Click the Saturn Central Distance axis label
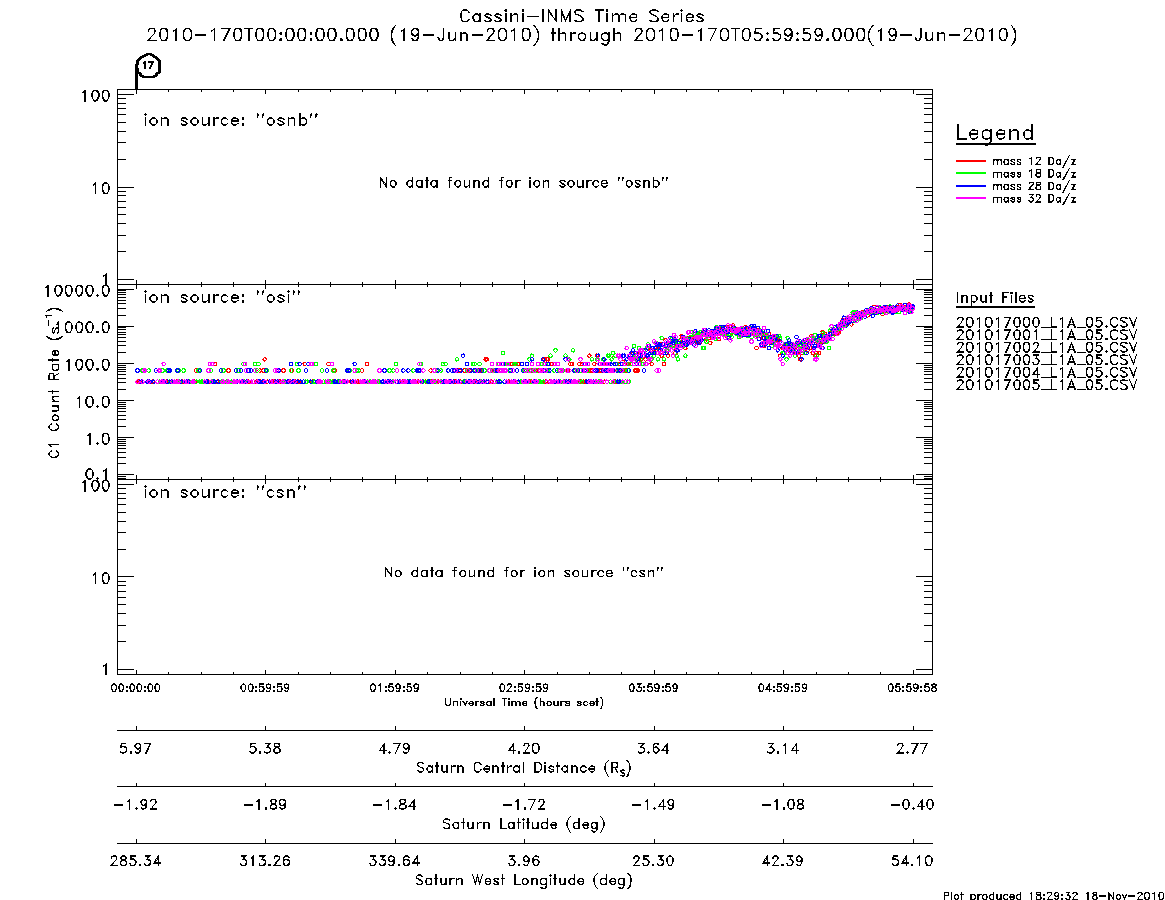 [524, 768]
